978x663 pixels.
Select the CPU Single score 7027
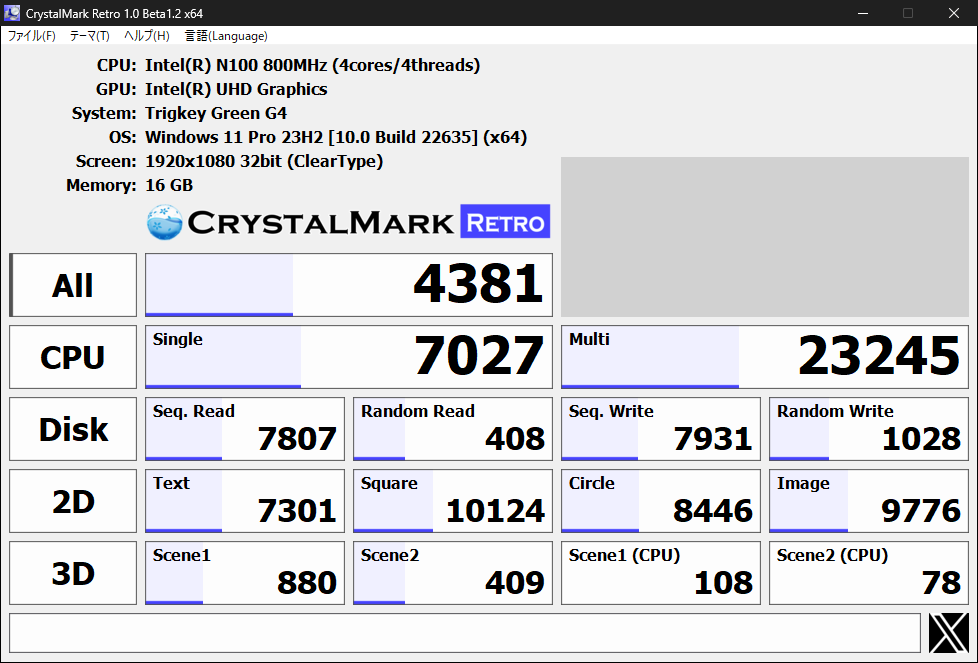click(x=349, y=357)
